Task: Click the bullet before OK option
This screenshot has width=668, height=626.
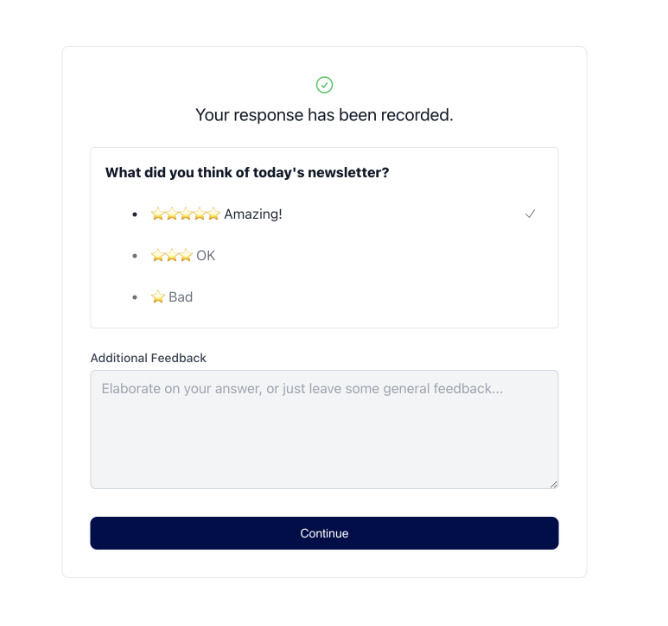Action: tap(135, 256)
